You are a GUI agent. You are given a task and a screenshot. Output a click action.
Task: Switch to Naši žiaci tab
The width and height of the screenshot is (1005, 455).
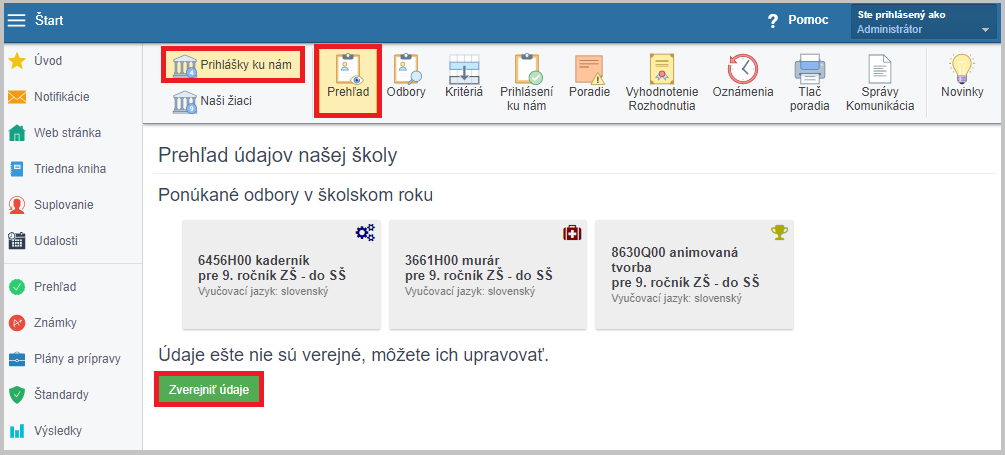coord(212,101)
